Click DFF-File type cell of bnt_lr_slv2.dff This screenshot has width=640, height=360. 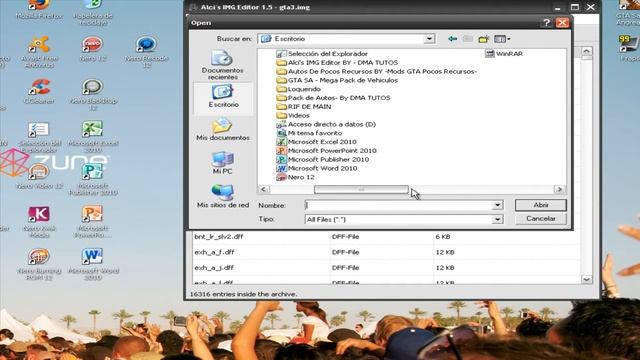click(x=345, y=237)
